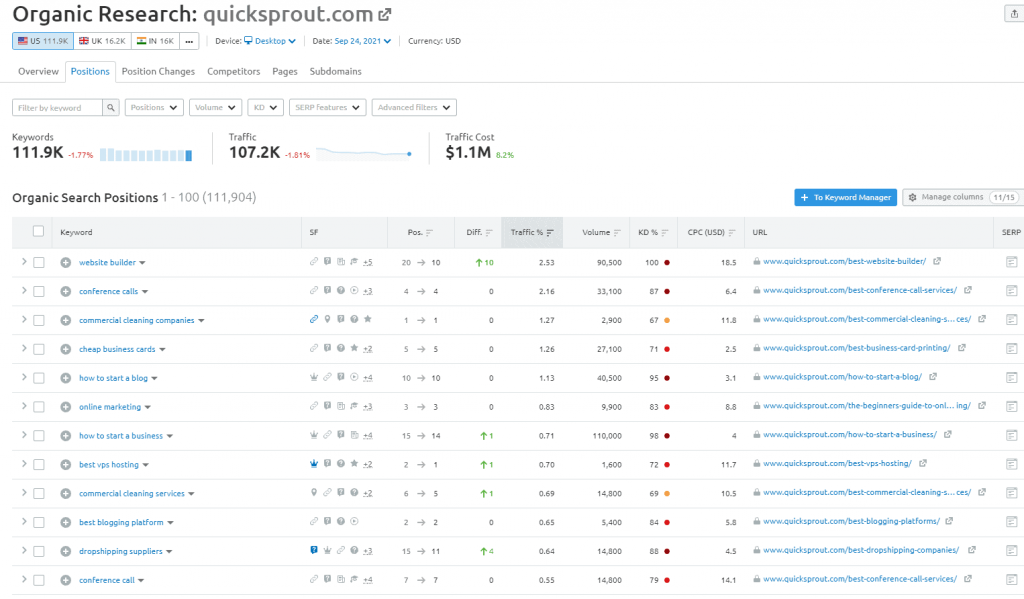
Task: Check the 'how to start a blog' checkbox
Action: (x=39, y=378)
